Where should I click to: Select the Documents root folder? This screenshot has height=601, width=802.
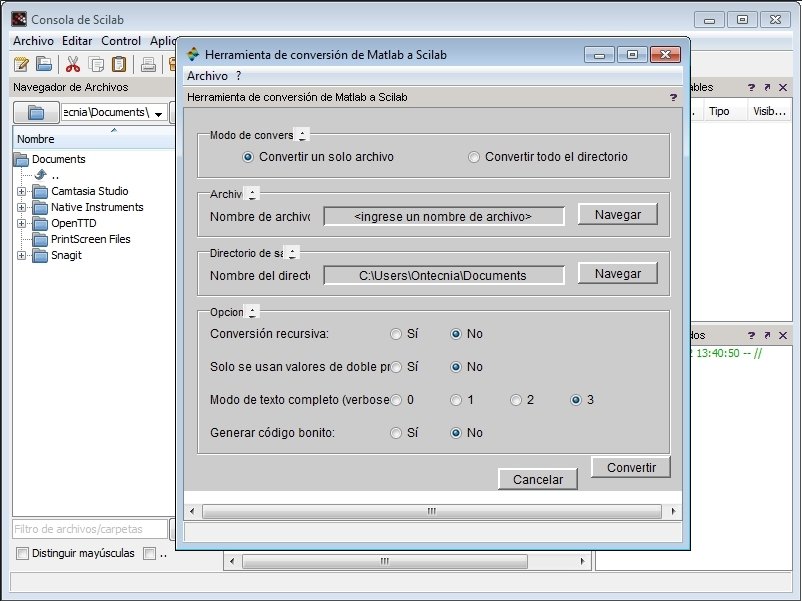58,159
